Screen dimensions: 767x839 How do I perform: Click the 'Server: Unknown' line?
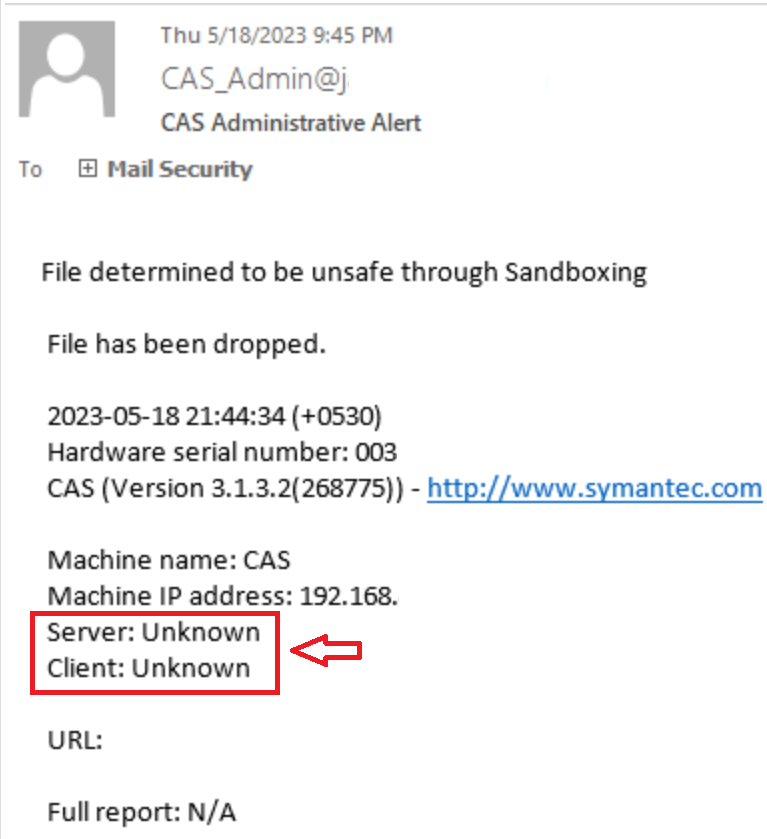pos(154,632)
